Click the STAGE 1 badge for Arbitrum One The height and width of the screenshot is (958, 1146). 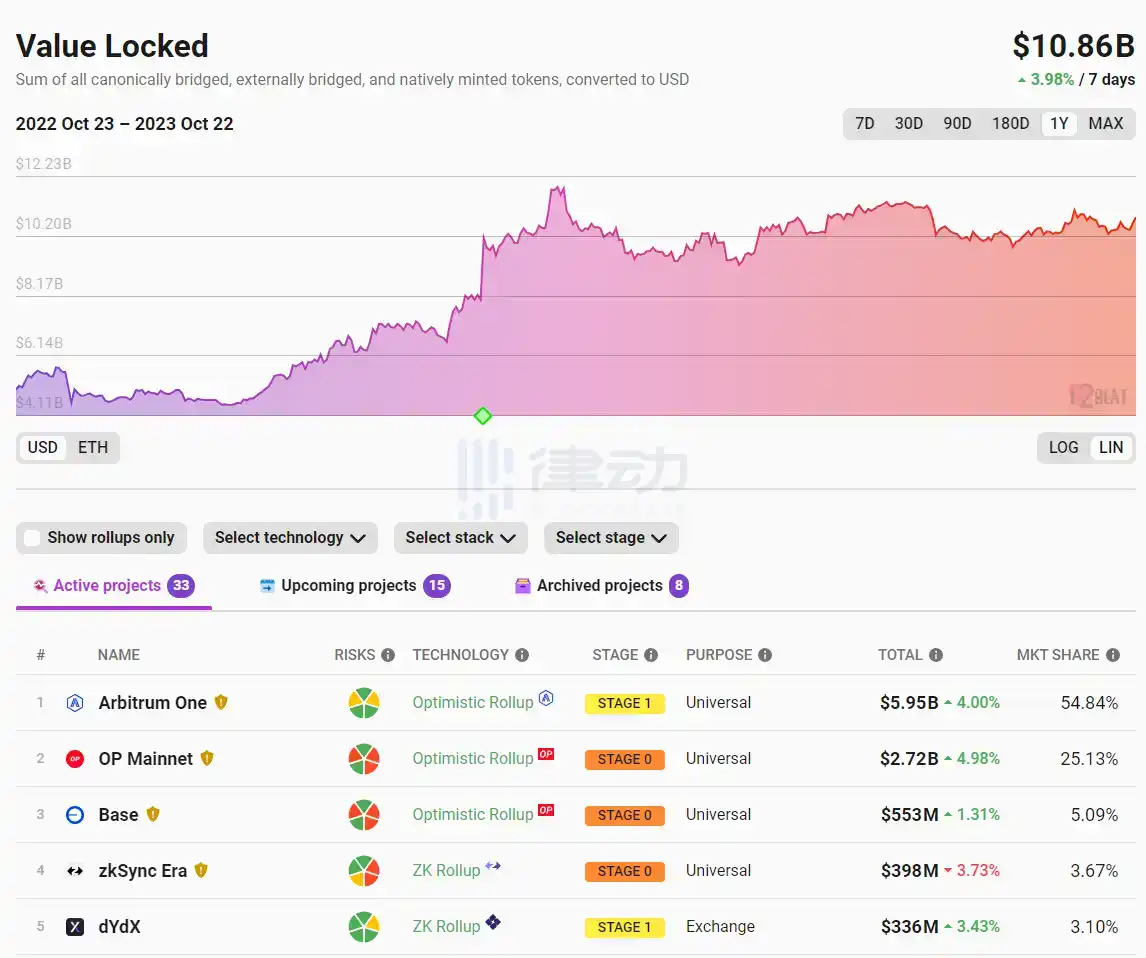coord(624,703)
